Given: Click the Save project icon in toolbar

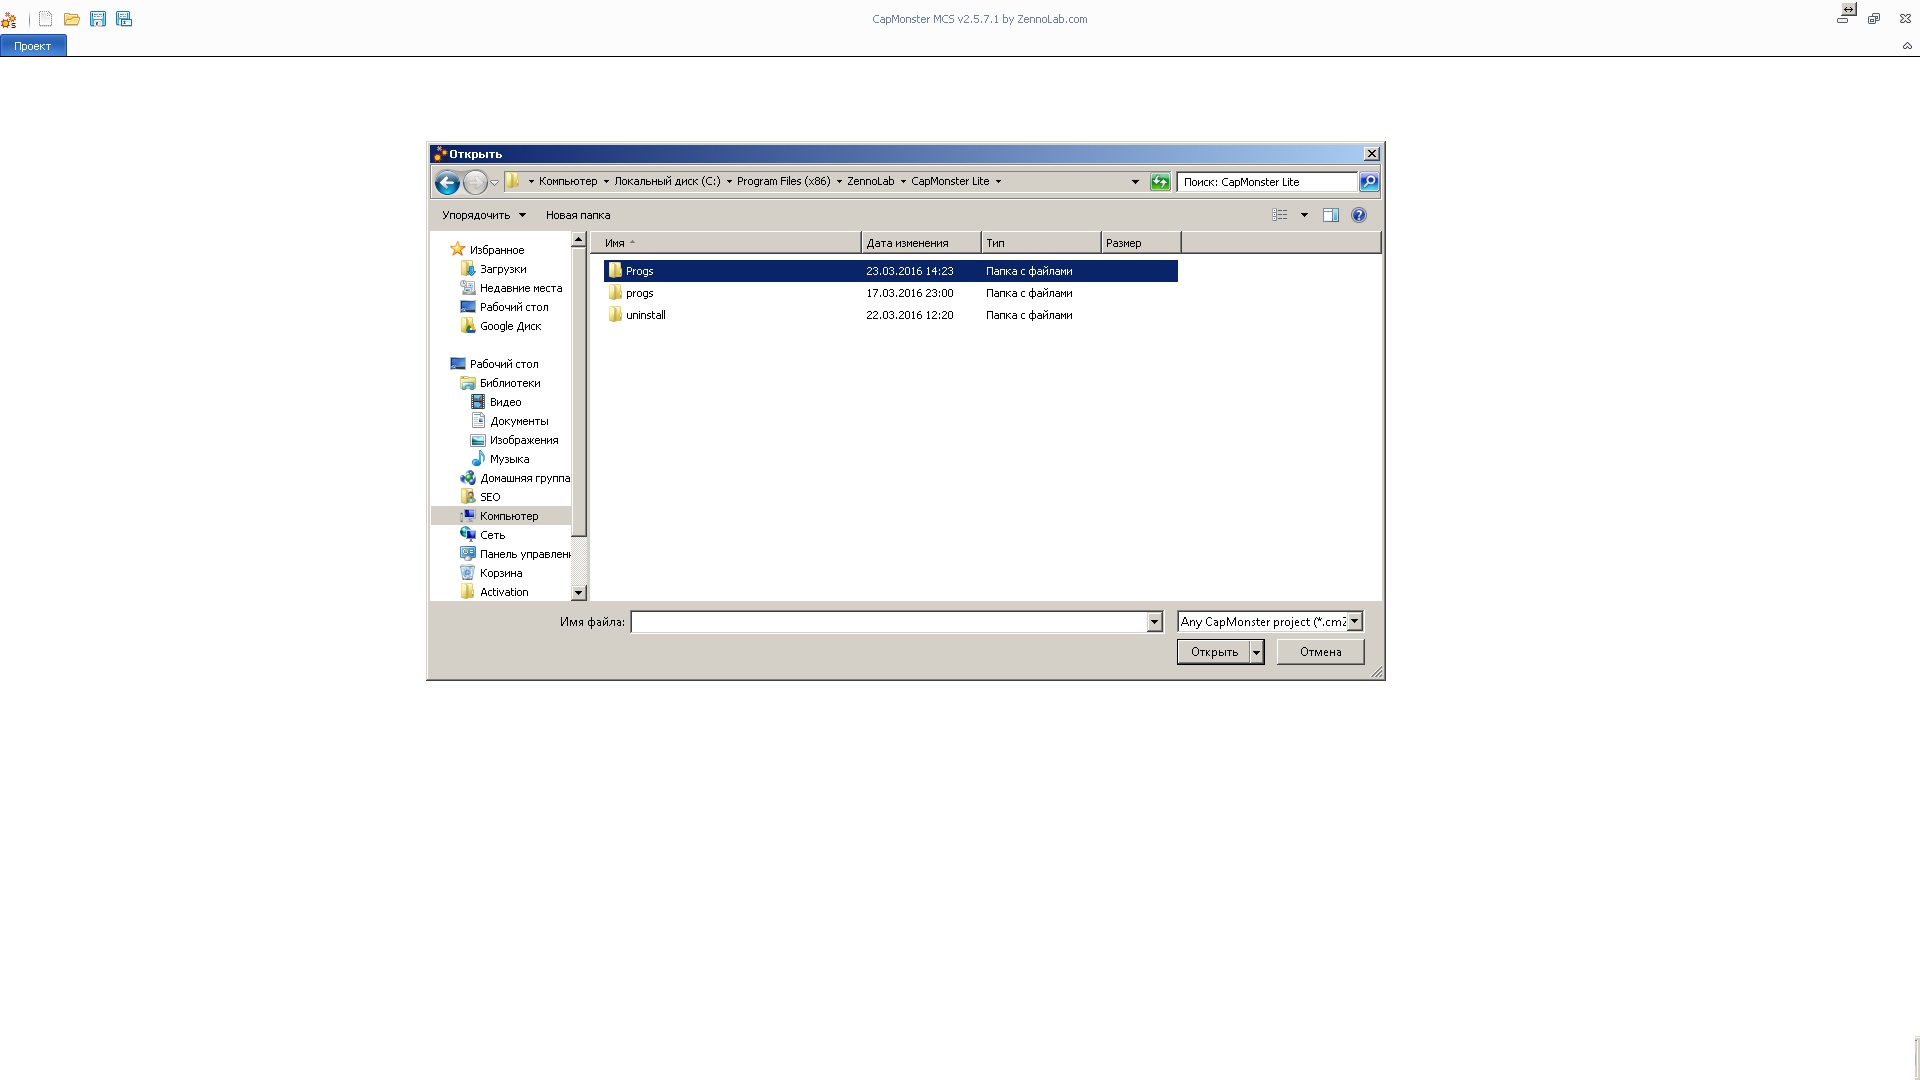Looking at the screenshot, I should click(x=98, y=19).
